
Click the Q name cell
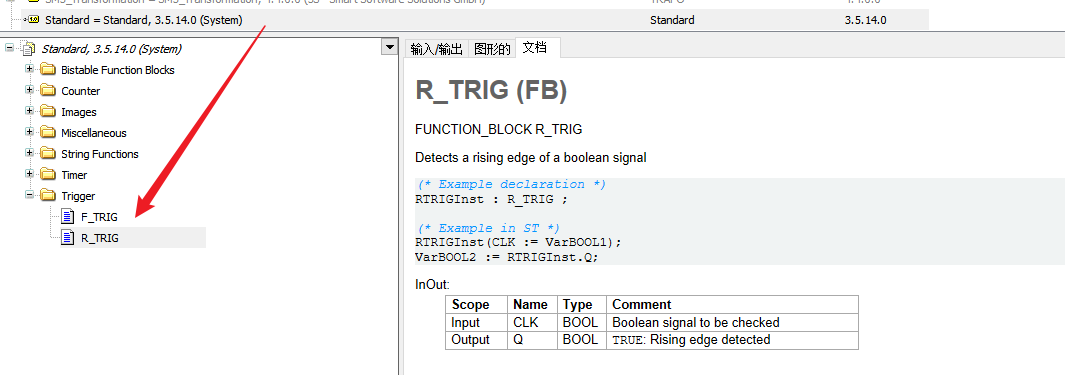pyautogui.click(x=532, y=340)
